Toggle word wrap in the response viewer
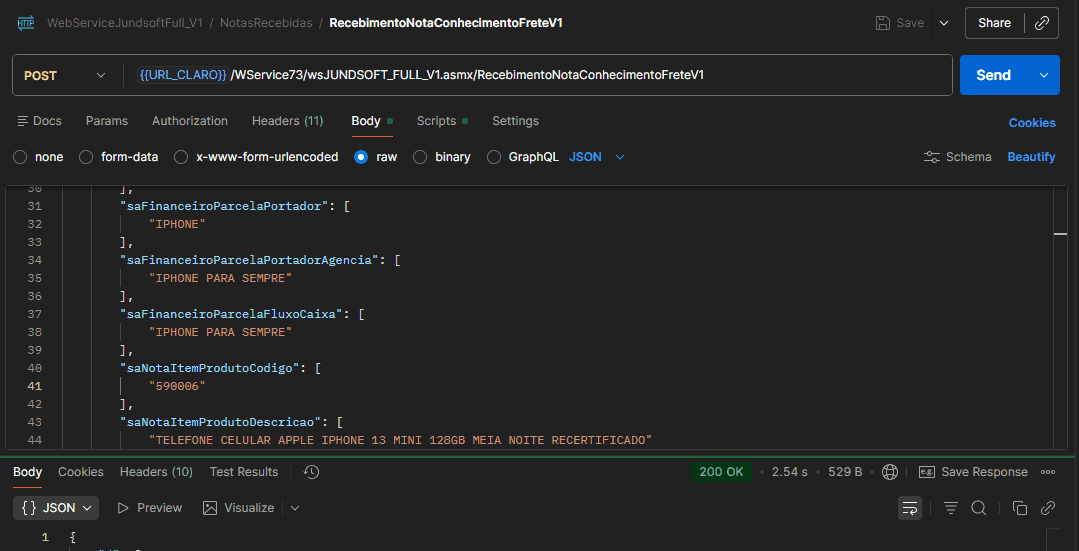Viewport: 1079px width, 551px height. point(910,508)
